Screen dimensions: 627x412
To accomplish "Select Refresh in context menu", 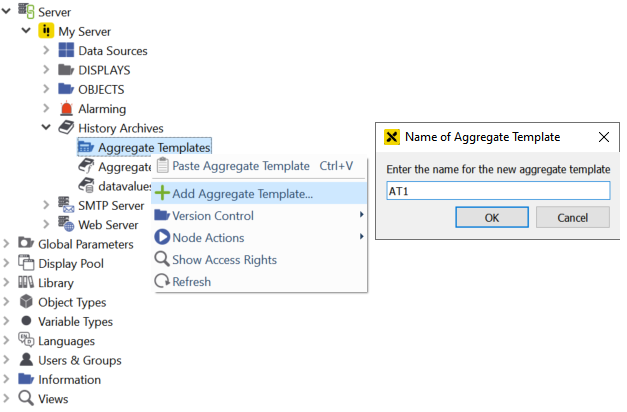I will [259, 282].
